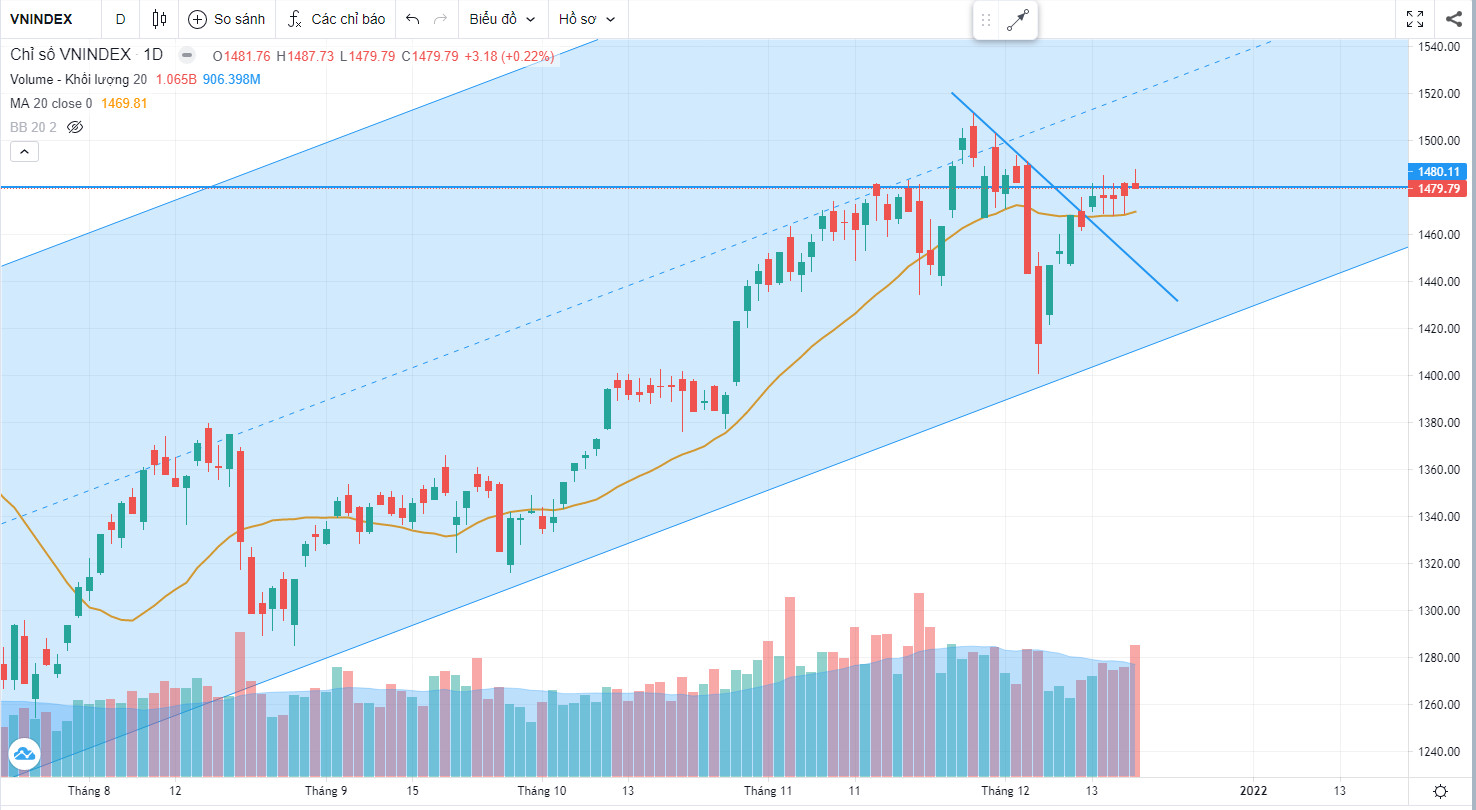This screenshot has width=1476, height=810.
Task: Redo the chart action
Action: point(441,19)
